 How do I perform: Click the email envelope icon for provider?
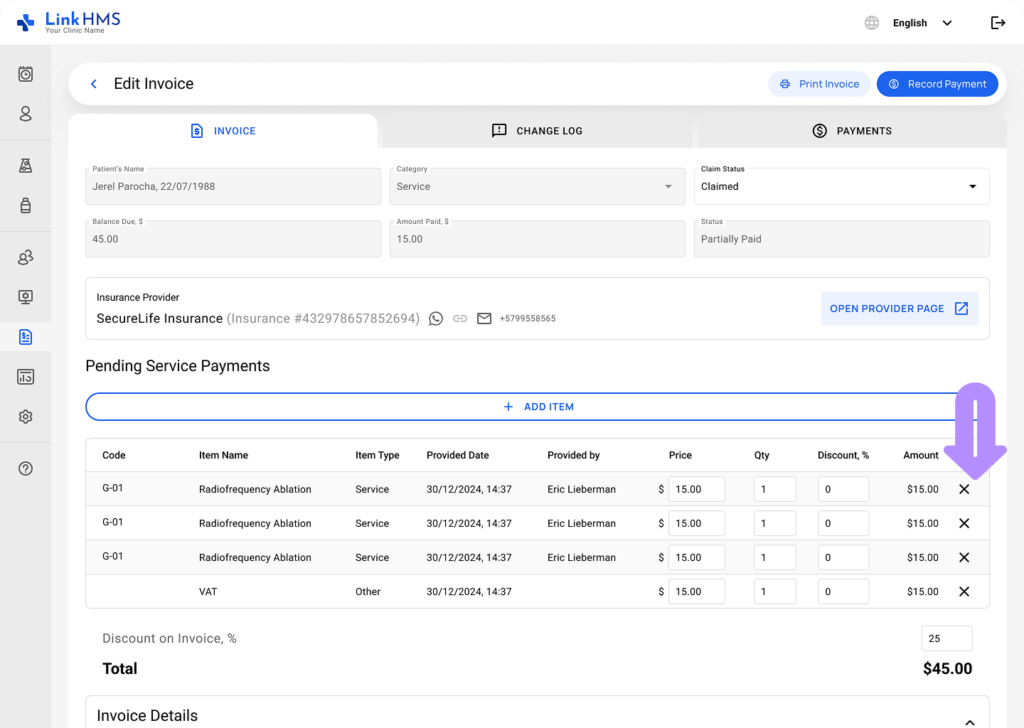tap(484, 319)
